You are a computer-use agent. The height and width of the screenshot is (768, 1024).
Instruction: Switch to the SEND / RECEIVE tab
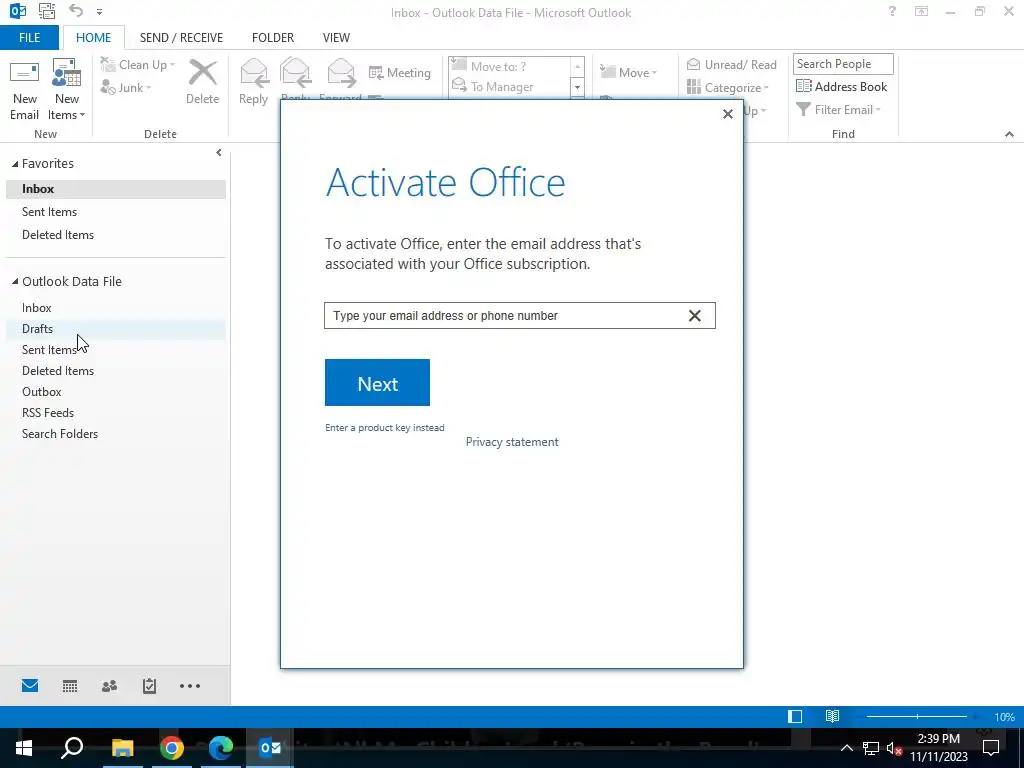click(182, 37)
